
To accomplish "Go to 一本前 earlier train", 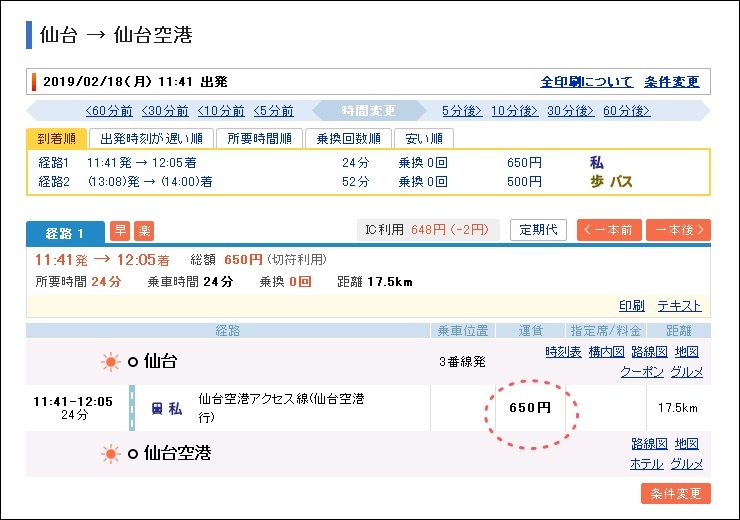I will [x=609, y=230].
